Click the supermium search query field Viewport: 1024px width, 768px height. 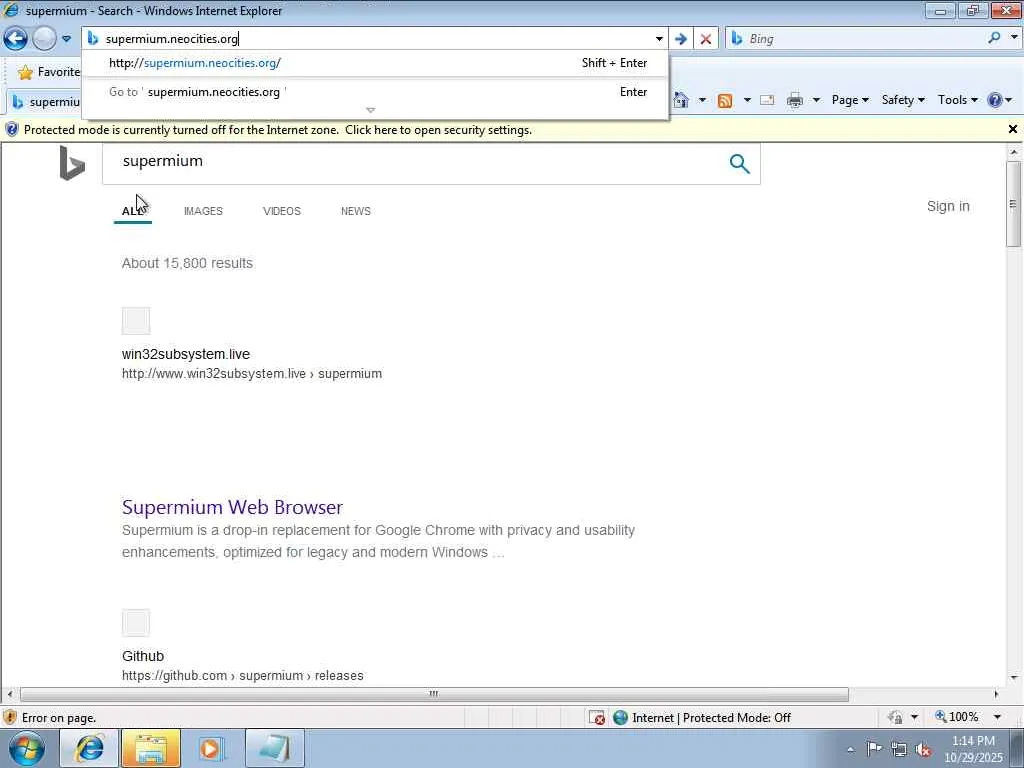411,161
